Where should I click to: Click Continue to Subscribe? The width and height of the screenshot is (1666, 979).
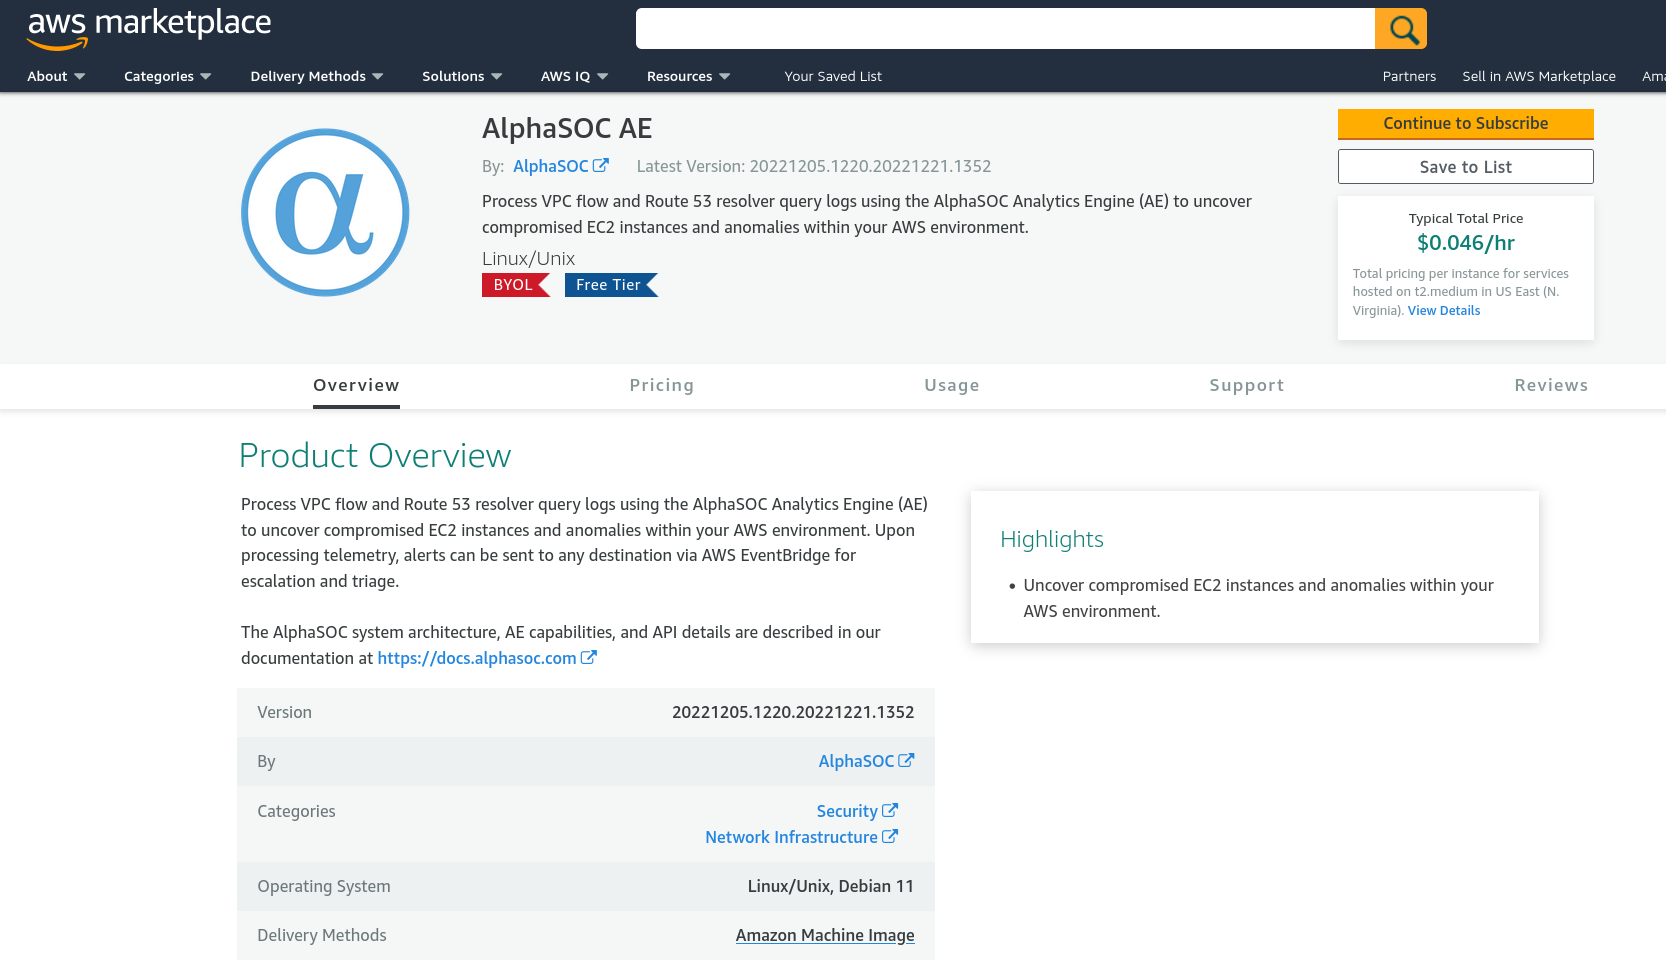[1465, 124]
